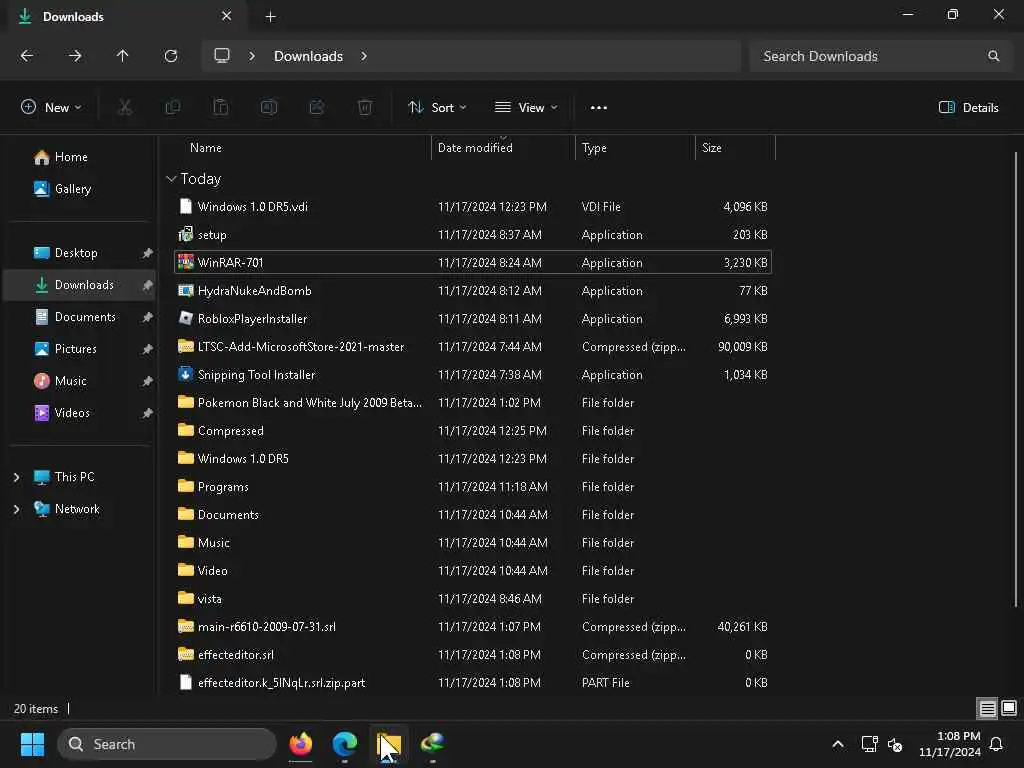Select effecteditor.k_5INqLr.srl.zip.part file
Viewport: 1024px width, 768px height.
tap(473, 682)
